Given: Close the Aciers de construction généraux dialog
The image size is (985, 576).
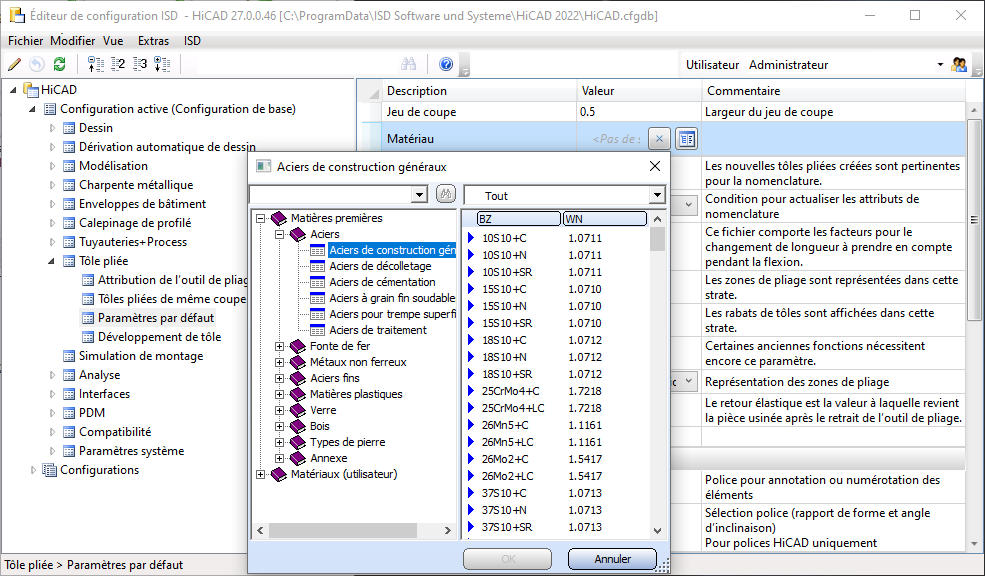Looking at the screenshot, I should pos(655,166).
